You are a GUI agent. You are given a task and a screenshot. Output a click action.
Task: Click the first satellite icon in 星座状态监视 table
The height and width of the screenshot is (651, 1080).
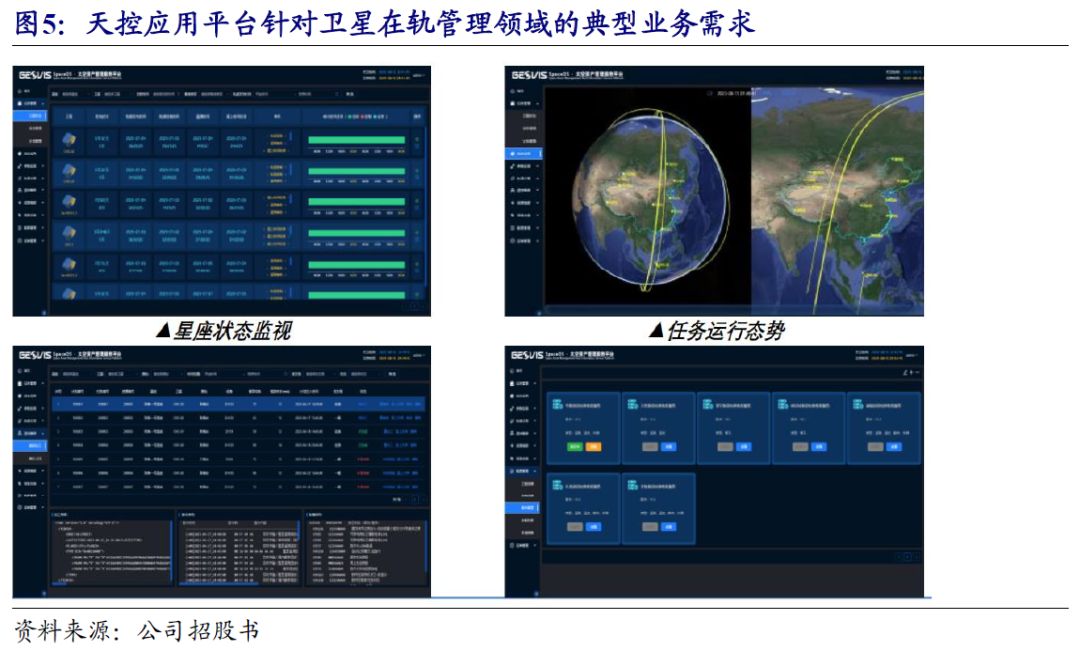click(69, 139)
